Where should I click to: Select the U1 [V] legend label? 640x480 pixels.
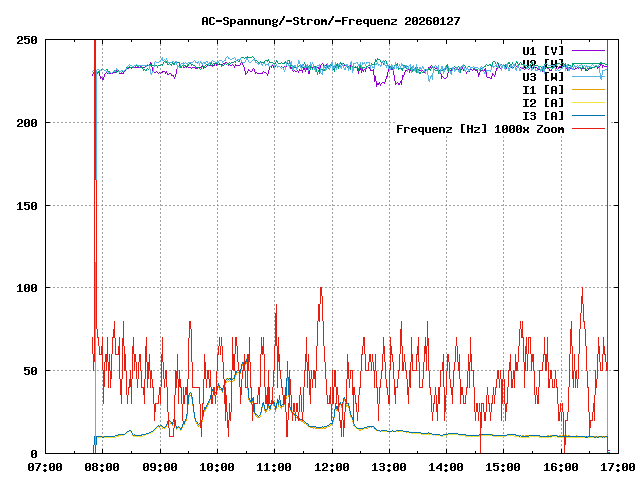[x=543, y=50]
